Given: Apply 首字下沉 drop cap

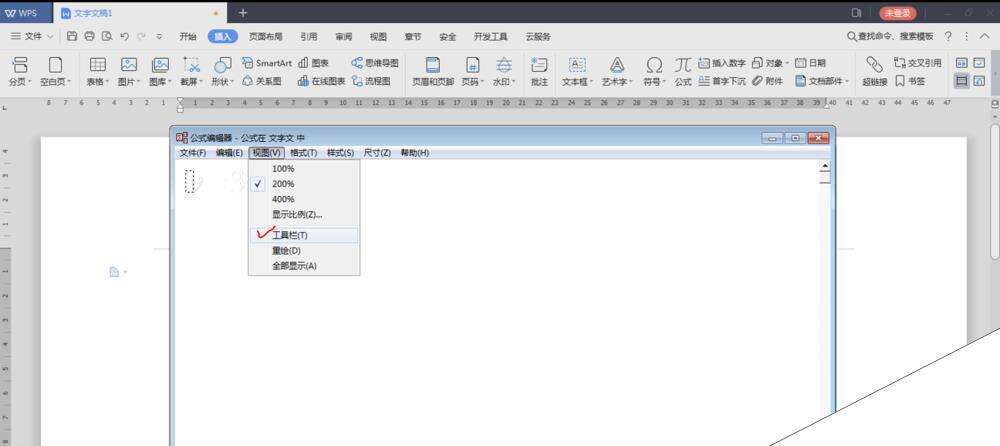Looking at the screenshot, I should [722, 81].
